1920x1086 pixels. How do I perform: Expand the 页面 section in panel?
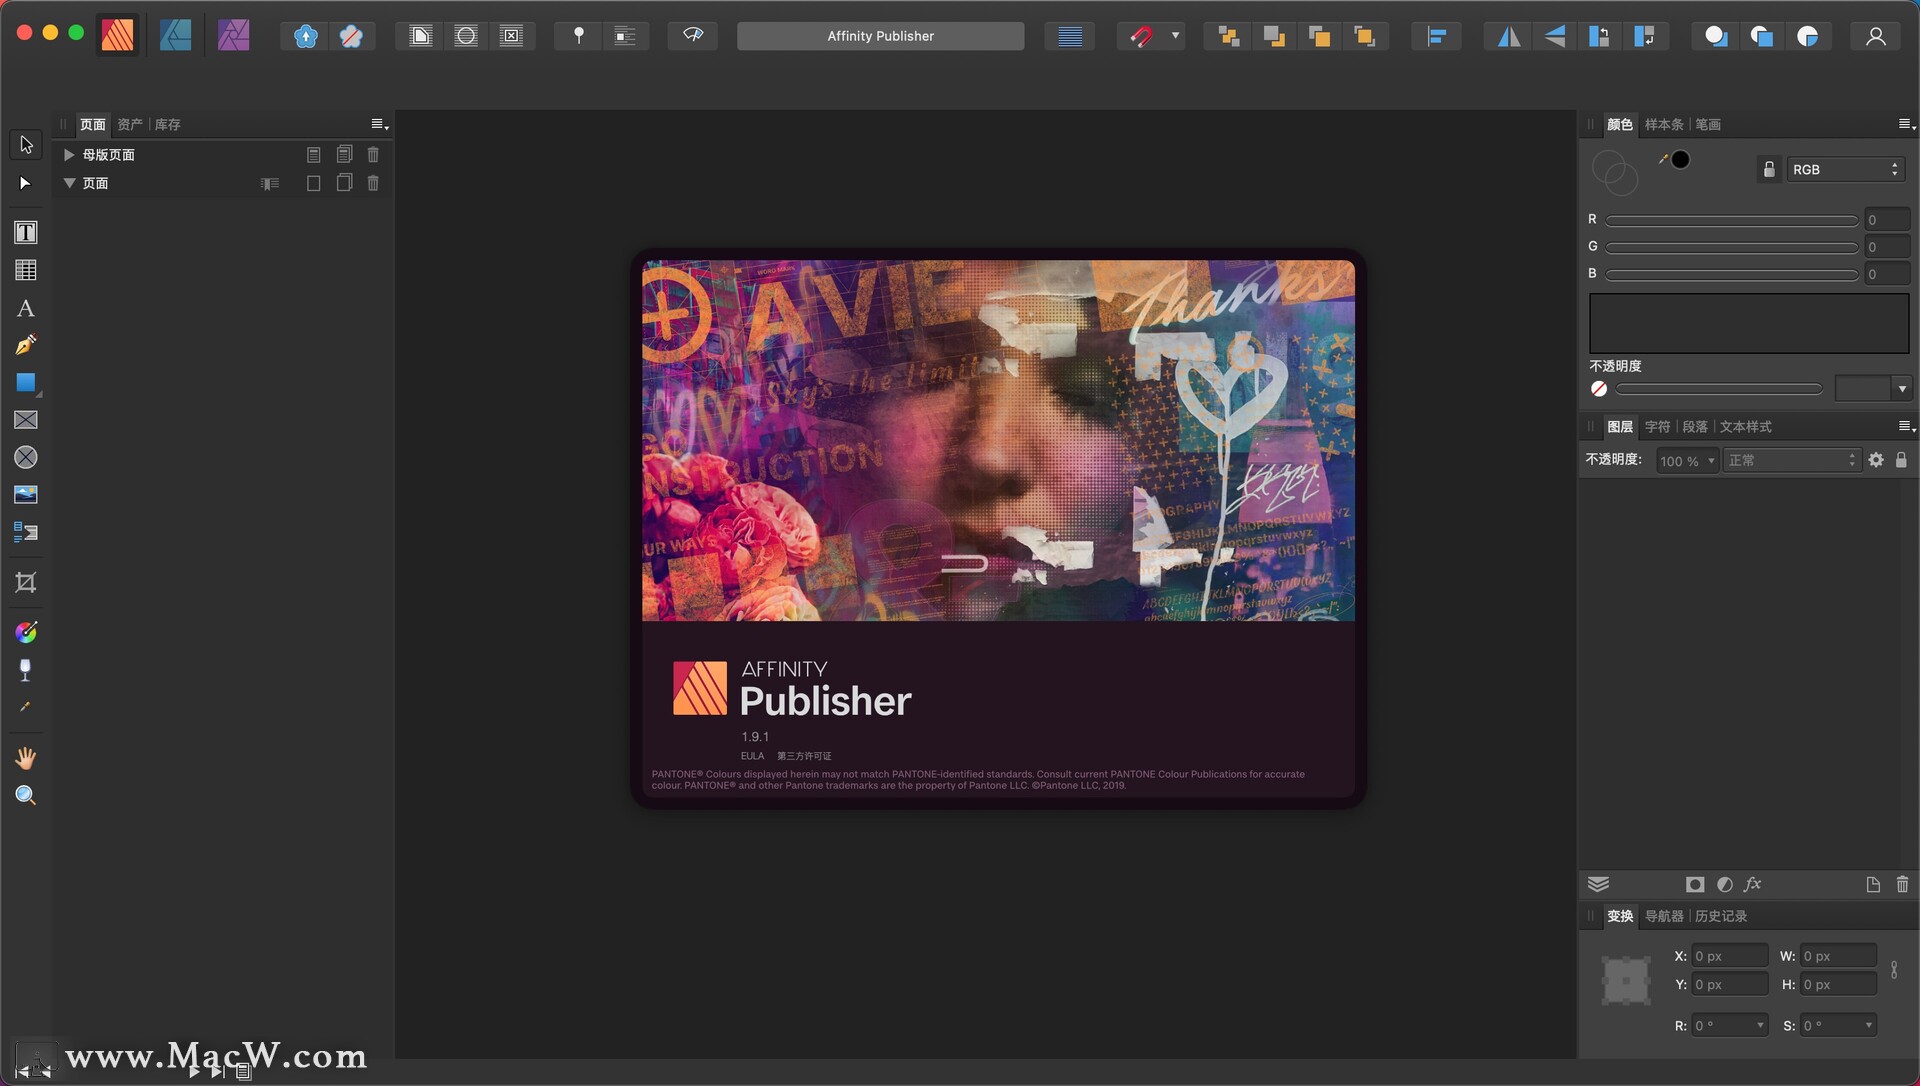[x=70, y=182]
